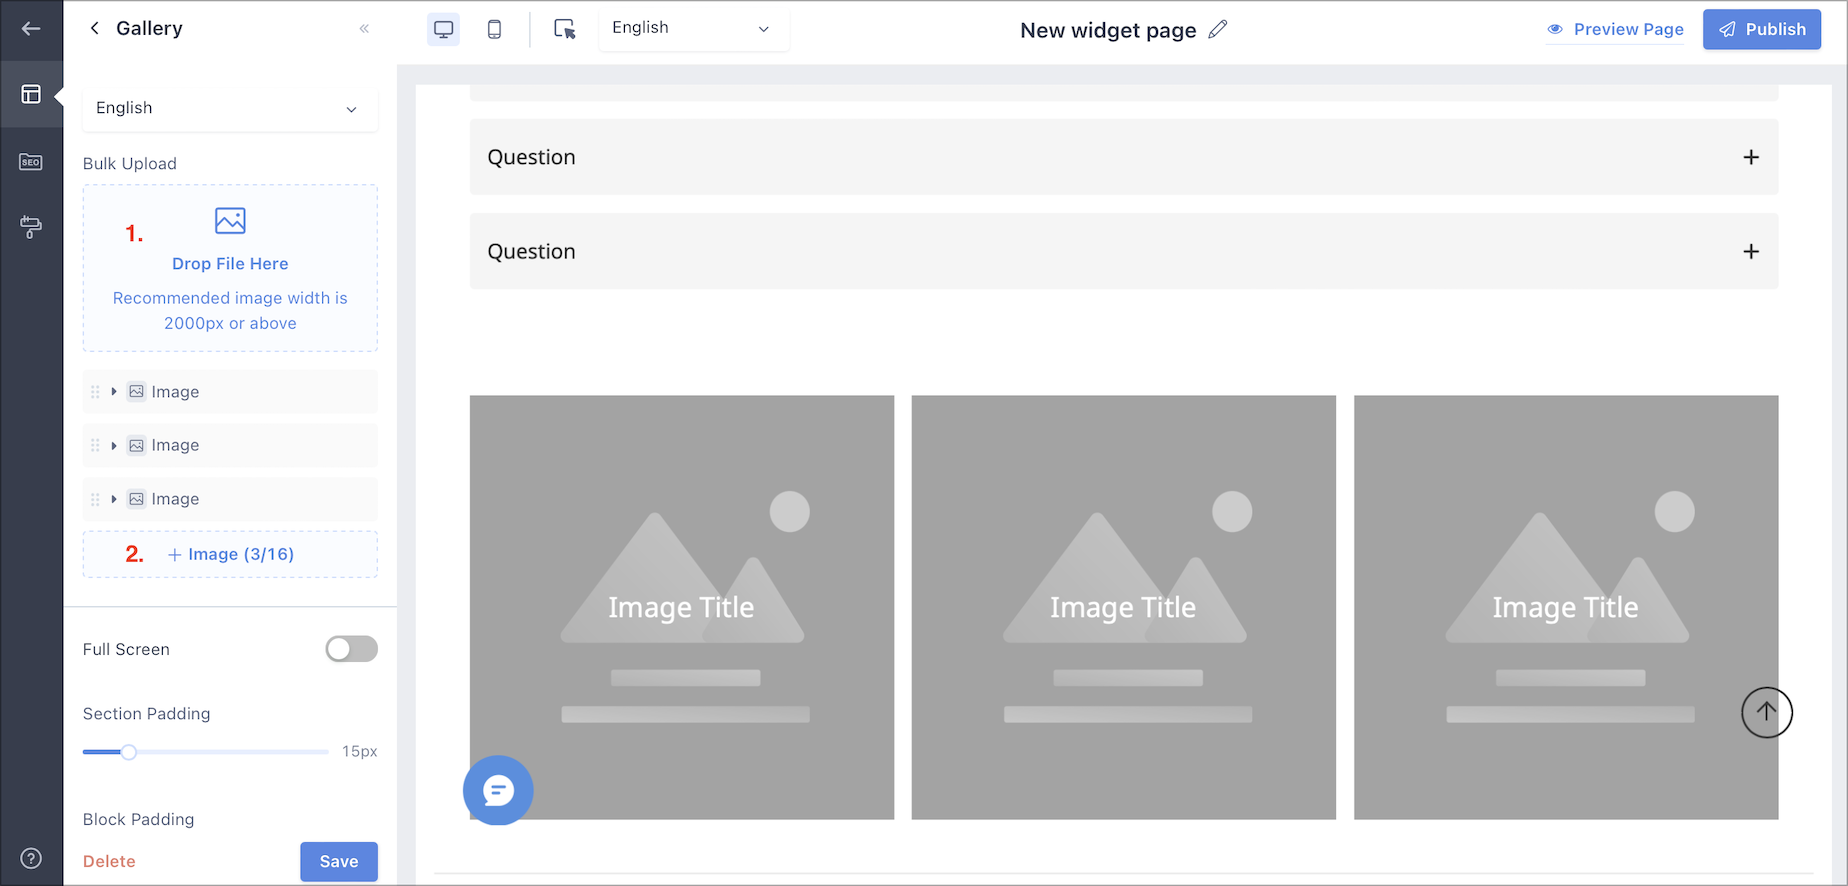Open the help question mark icon

point(31,858)
